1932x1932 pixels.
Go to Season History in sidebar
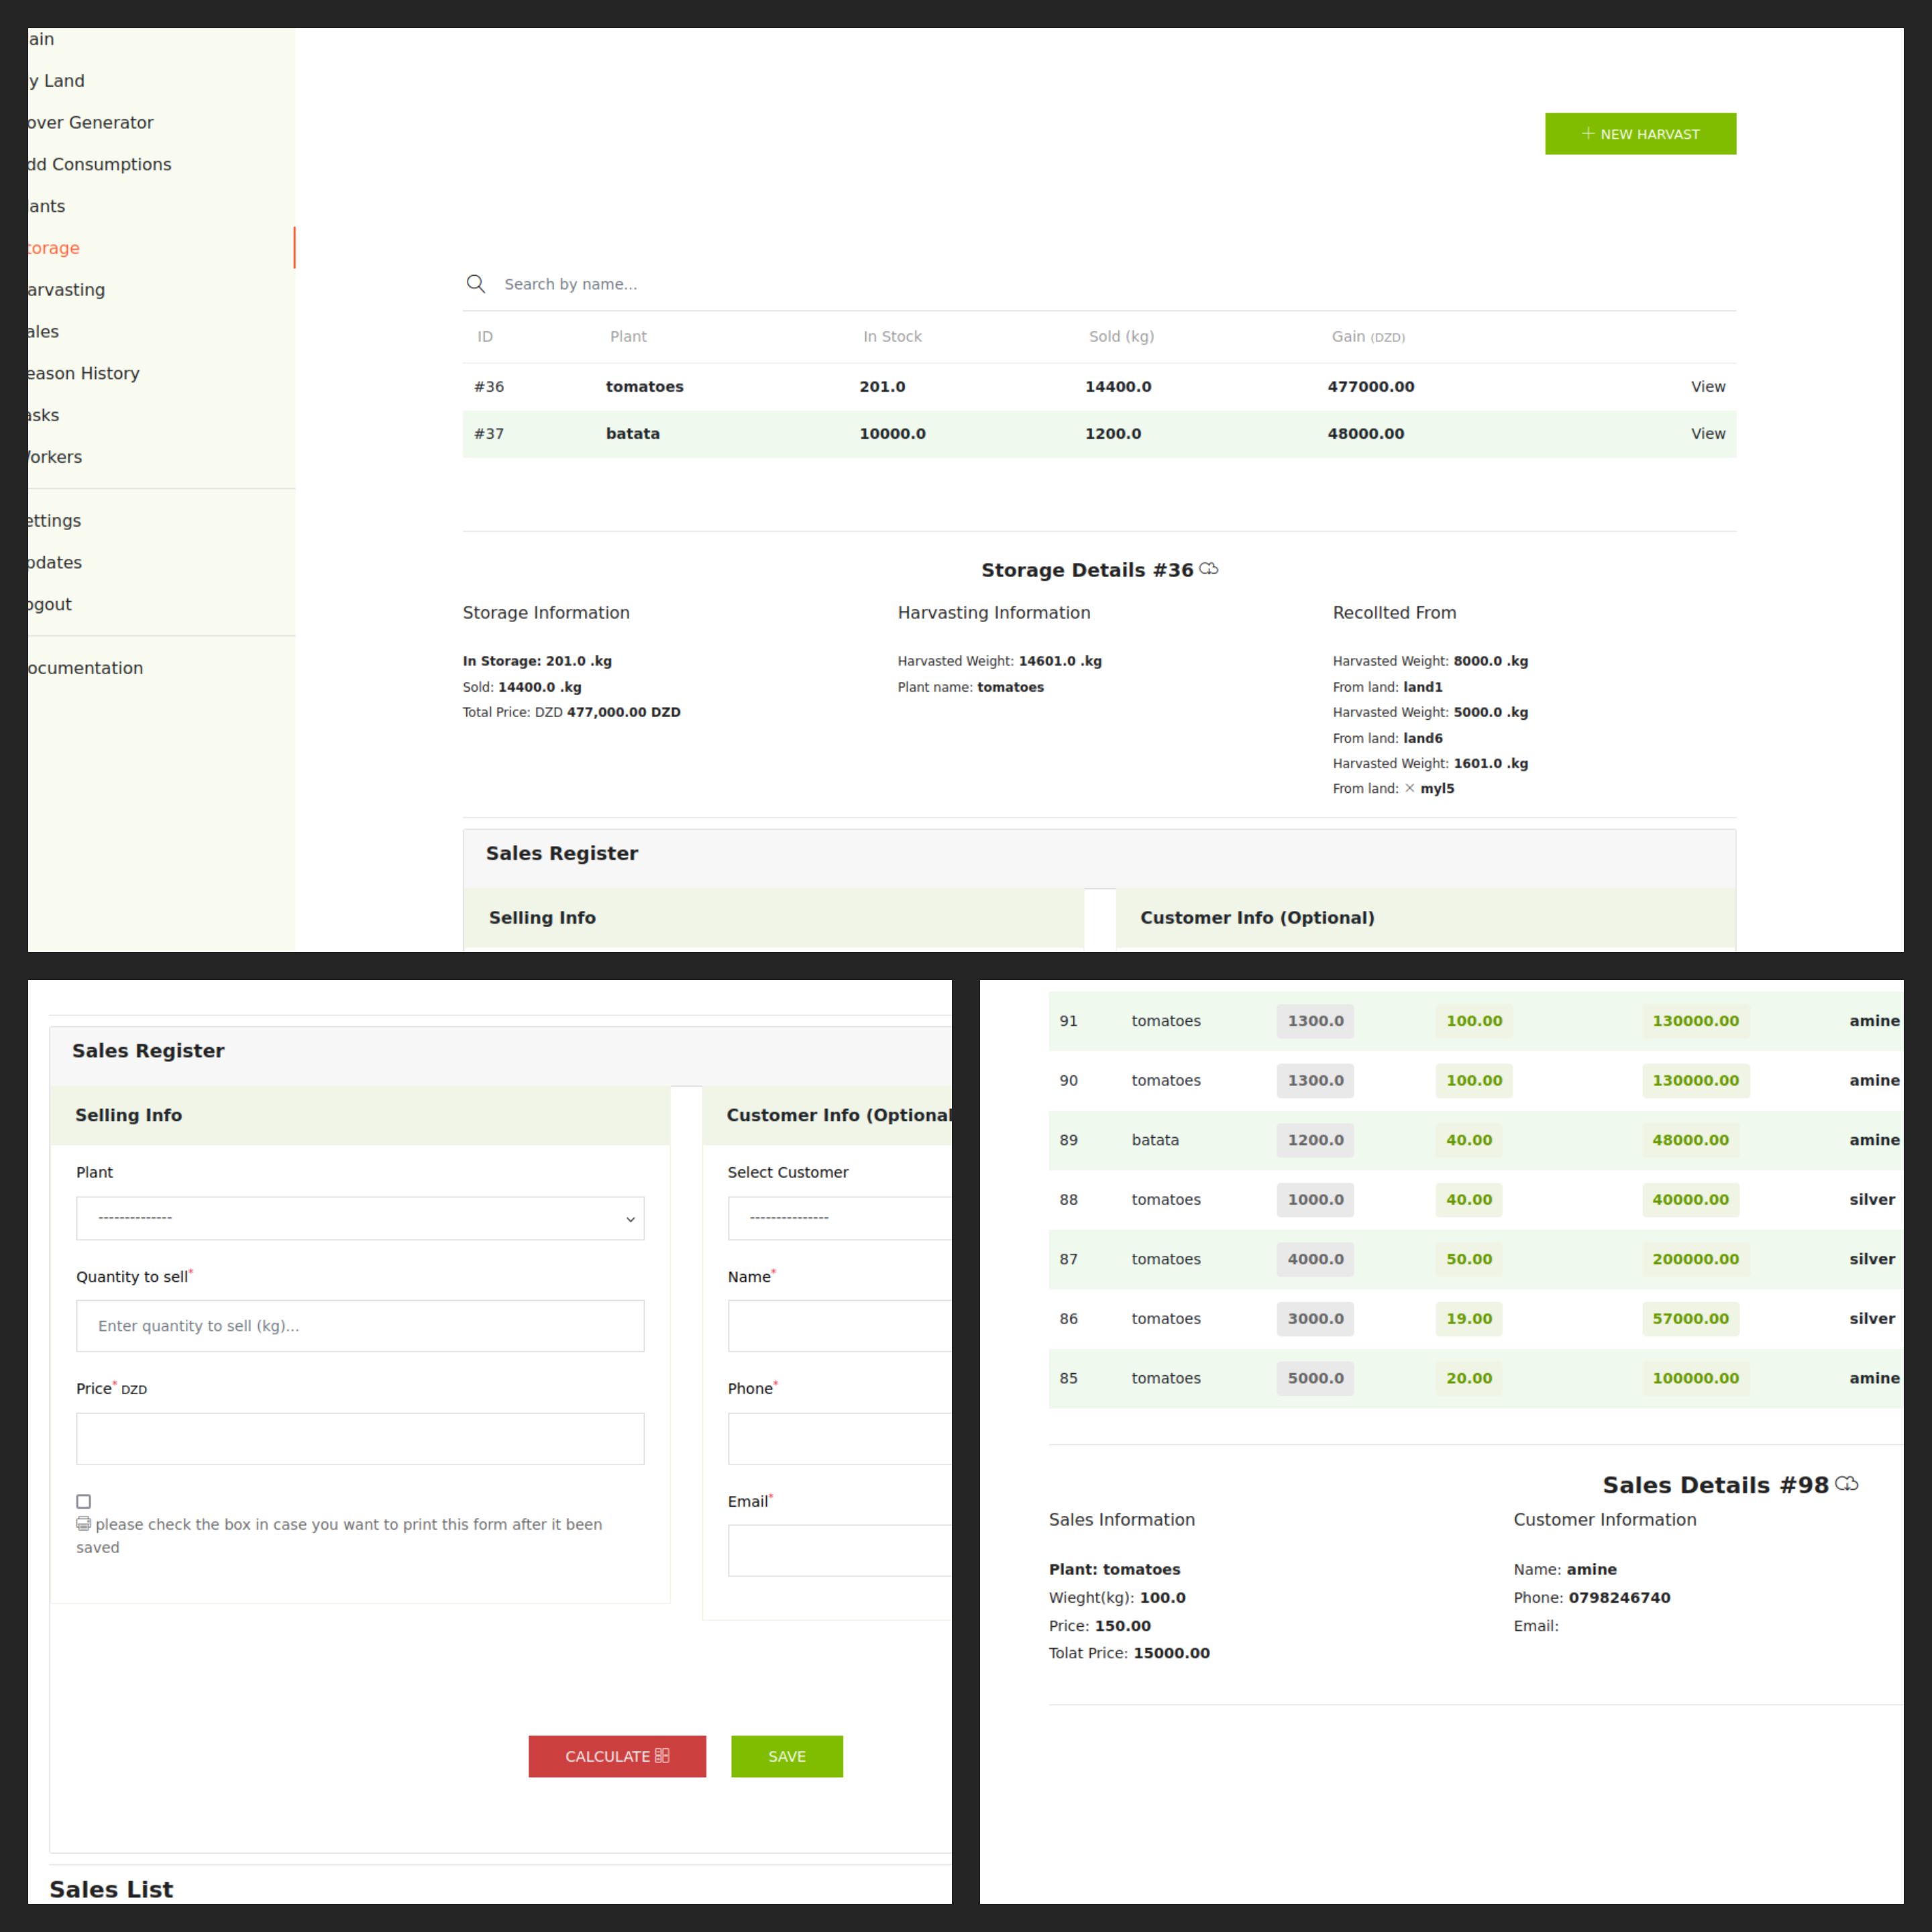pyautogui.click(x=84, y=373)
